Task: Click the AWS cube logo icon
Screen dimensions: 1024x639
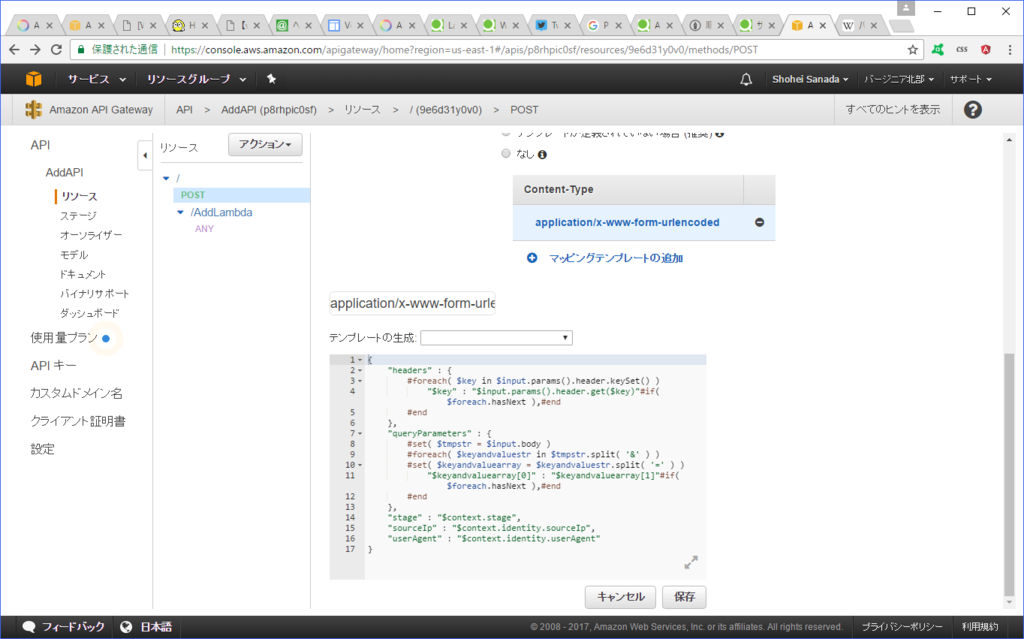Action: [33, 79]
